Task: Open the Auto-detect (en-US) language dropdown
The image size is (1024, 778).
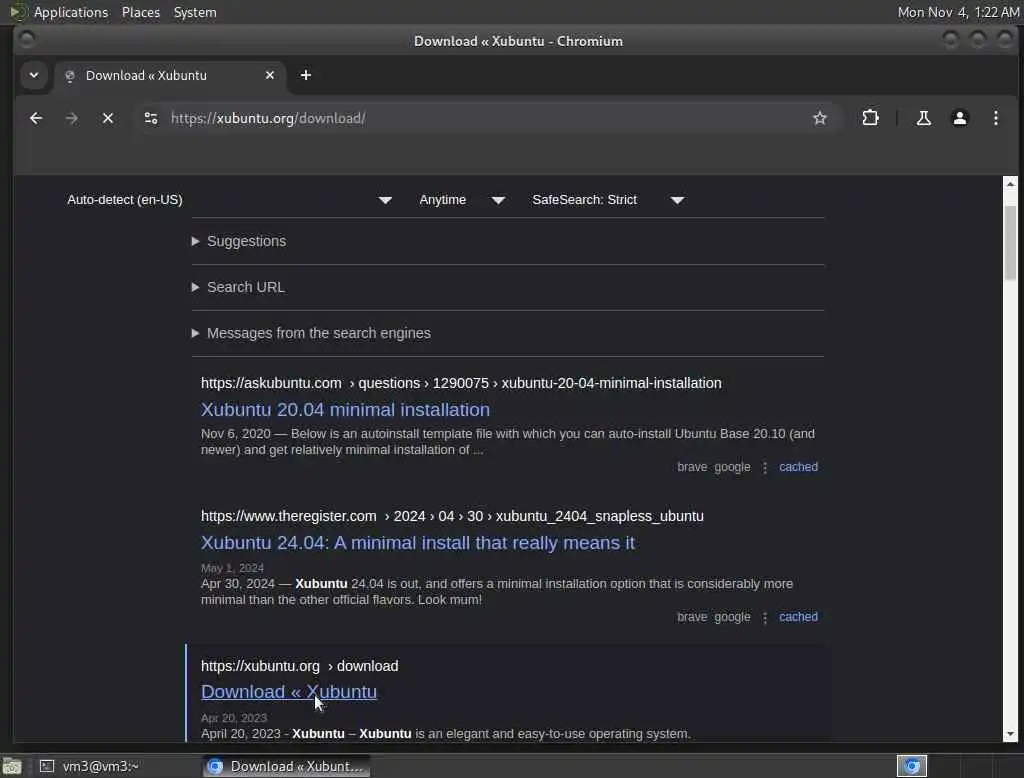Action: (229, 200)
